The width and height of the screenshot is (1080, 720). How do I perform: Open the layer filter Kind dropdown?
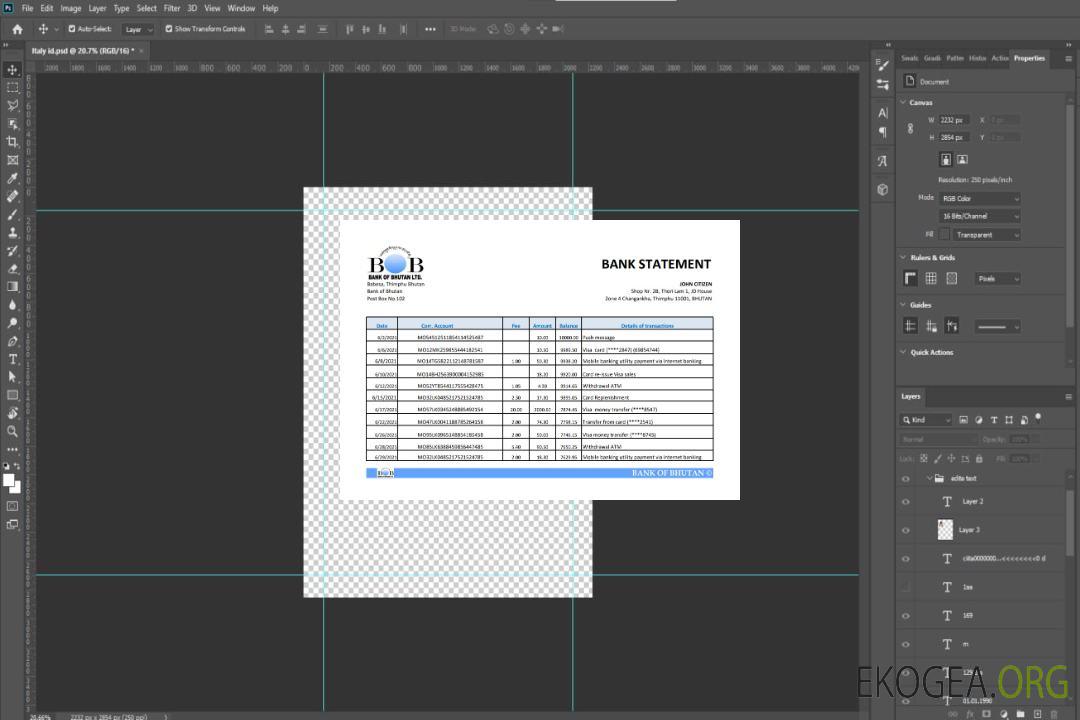pyautogui.click(x=926, y=420)
